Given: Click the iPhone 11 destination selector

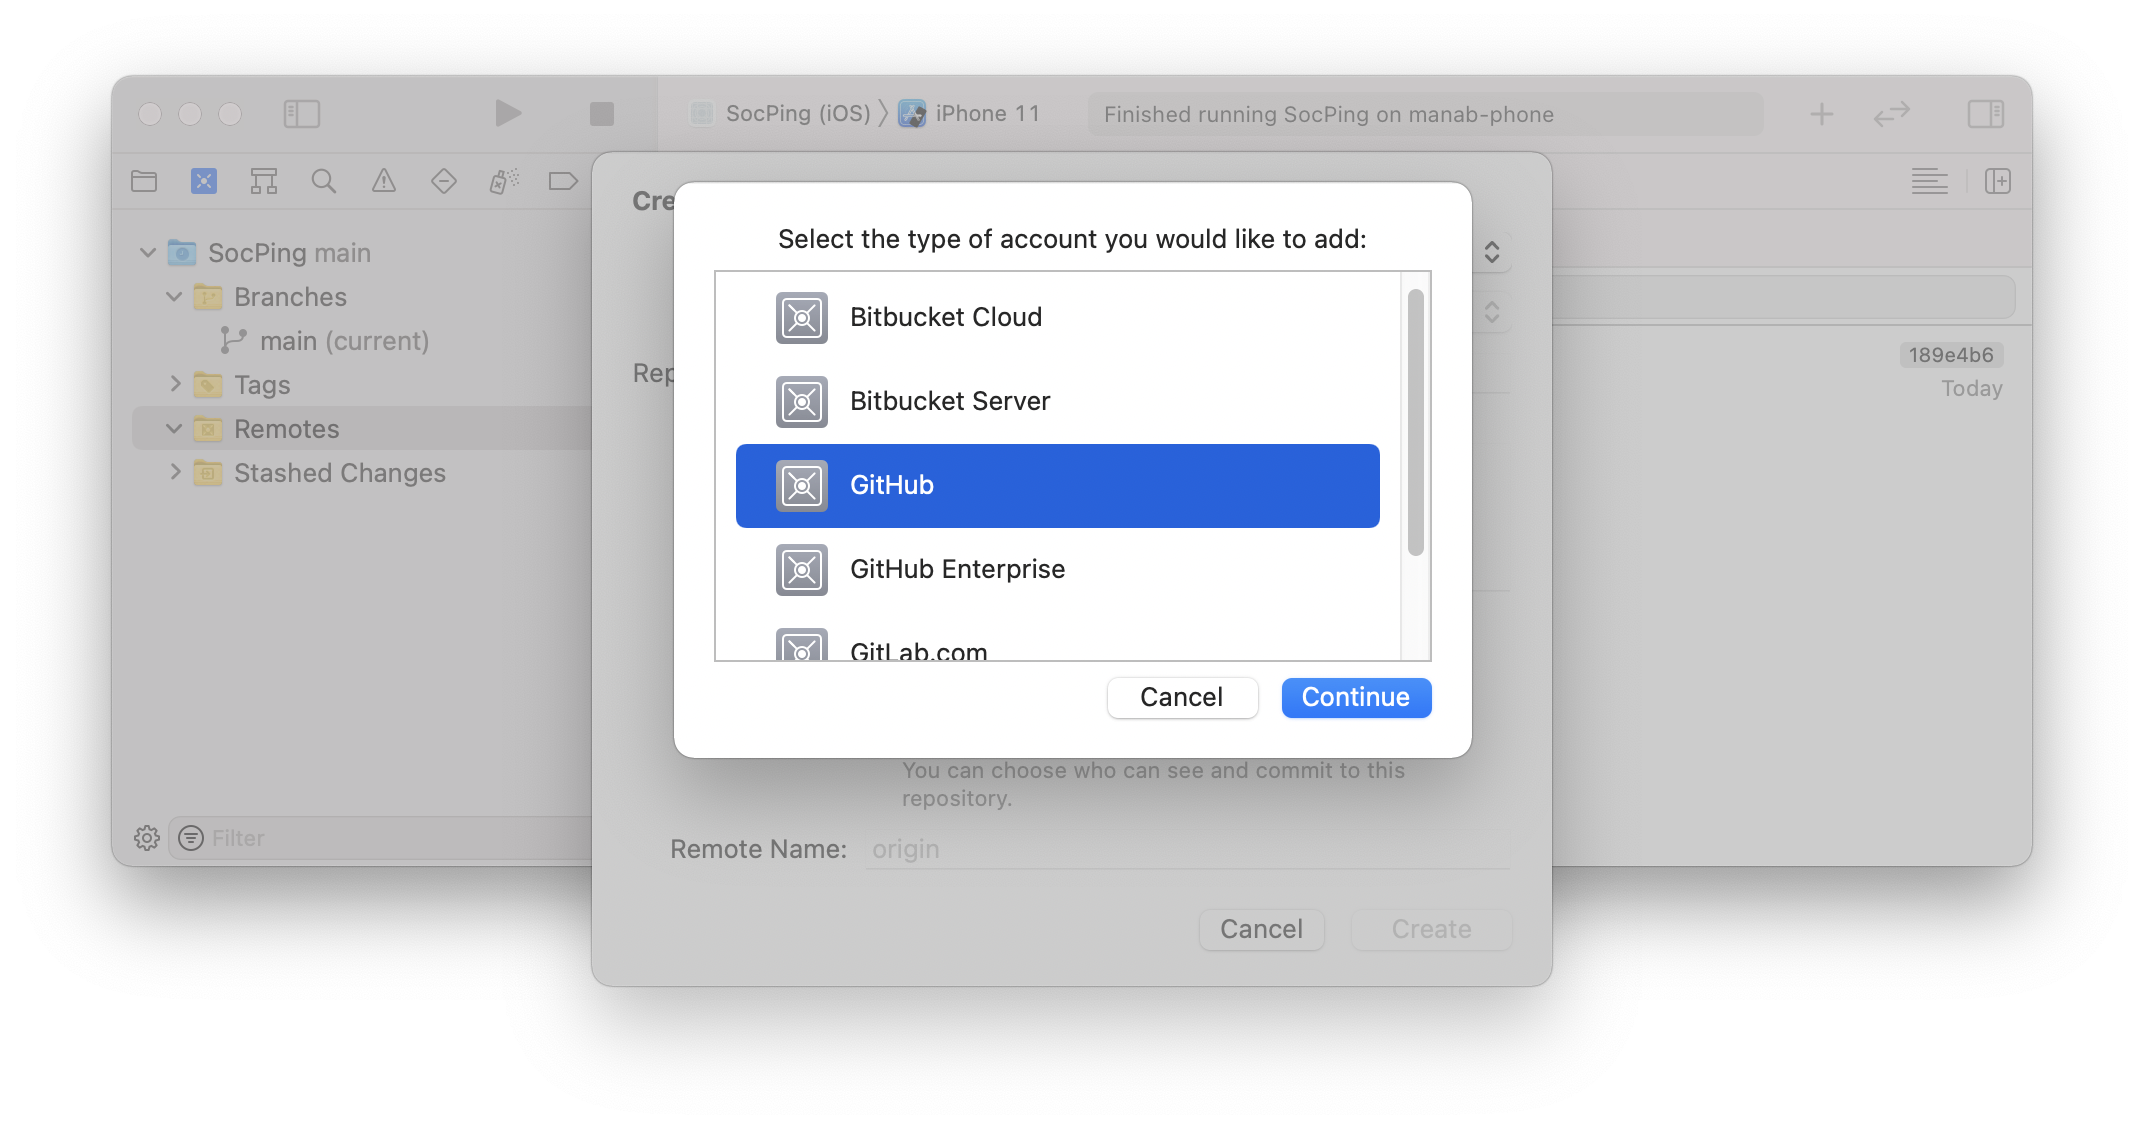Looking at the screenshot, I should click(x=969, y=113).
